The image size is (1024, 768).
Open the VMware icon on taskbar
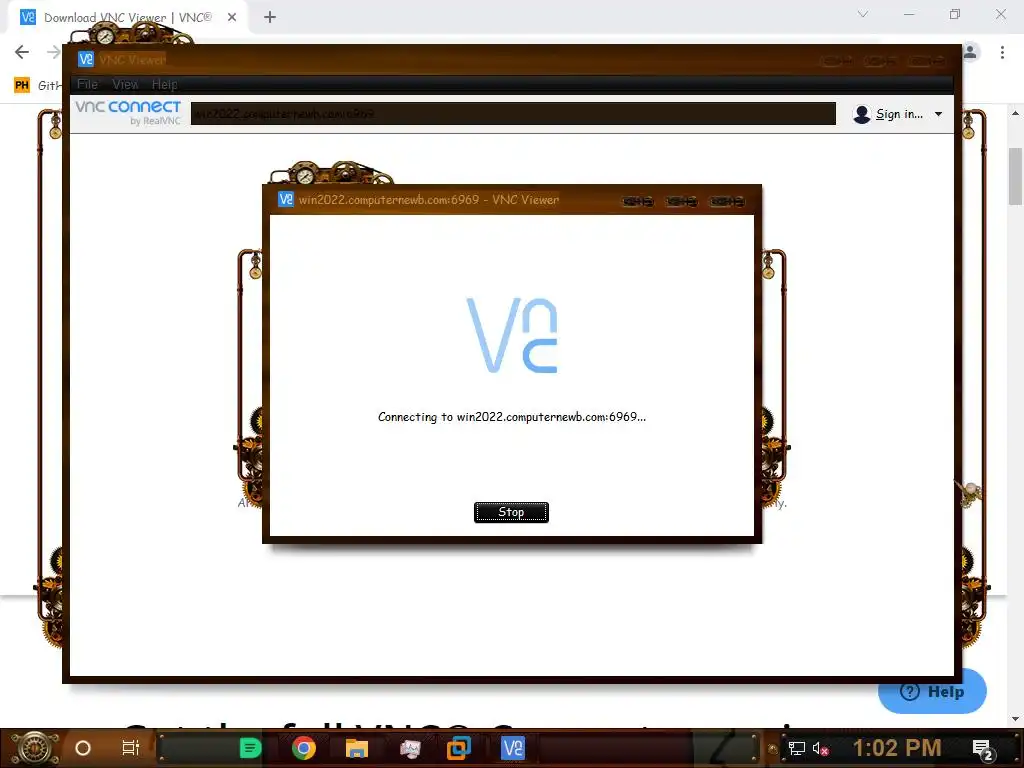458,748
